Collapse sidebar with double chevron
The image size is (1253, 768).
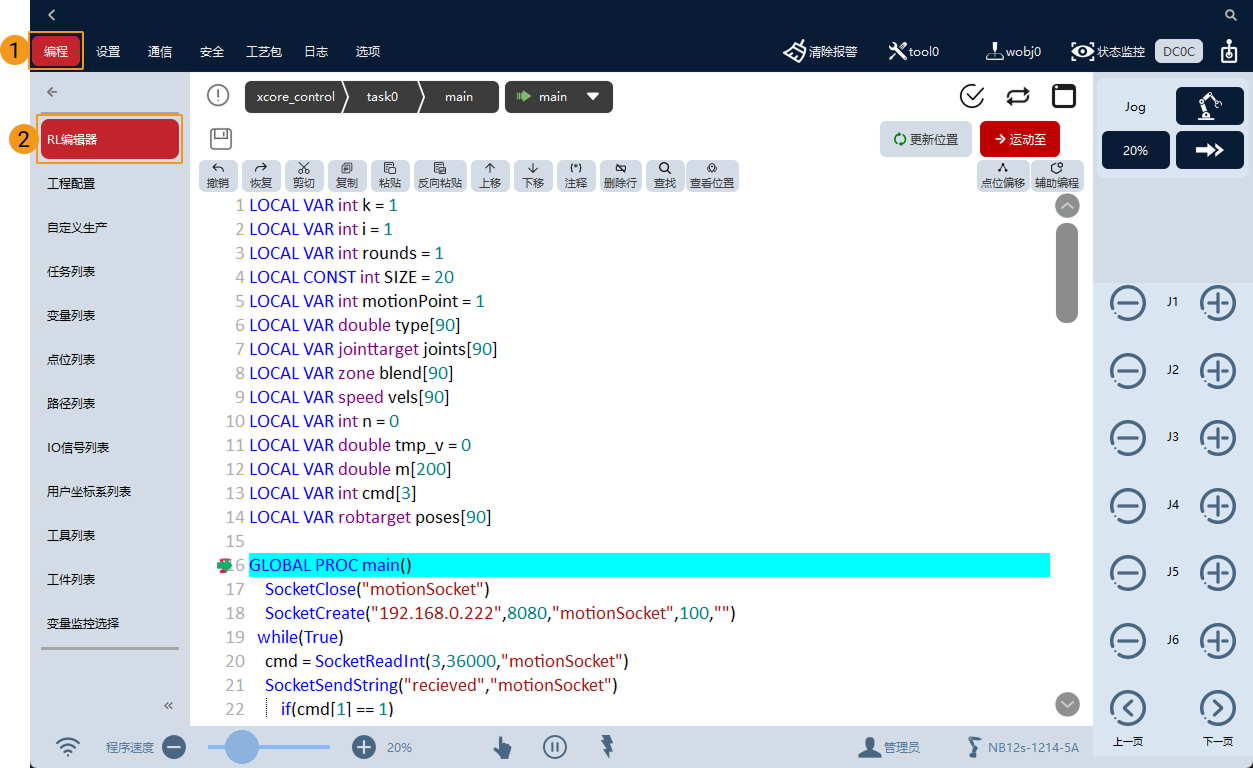click(169, 705)
